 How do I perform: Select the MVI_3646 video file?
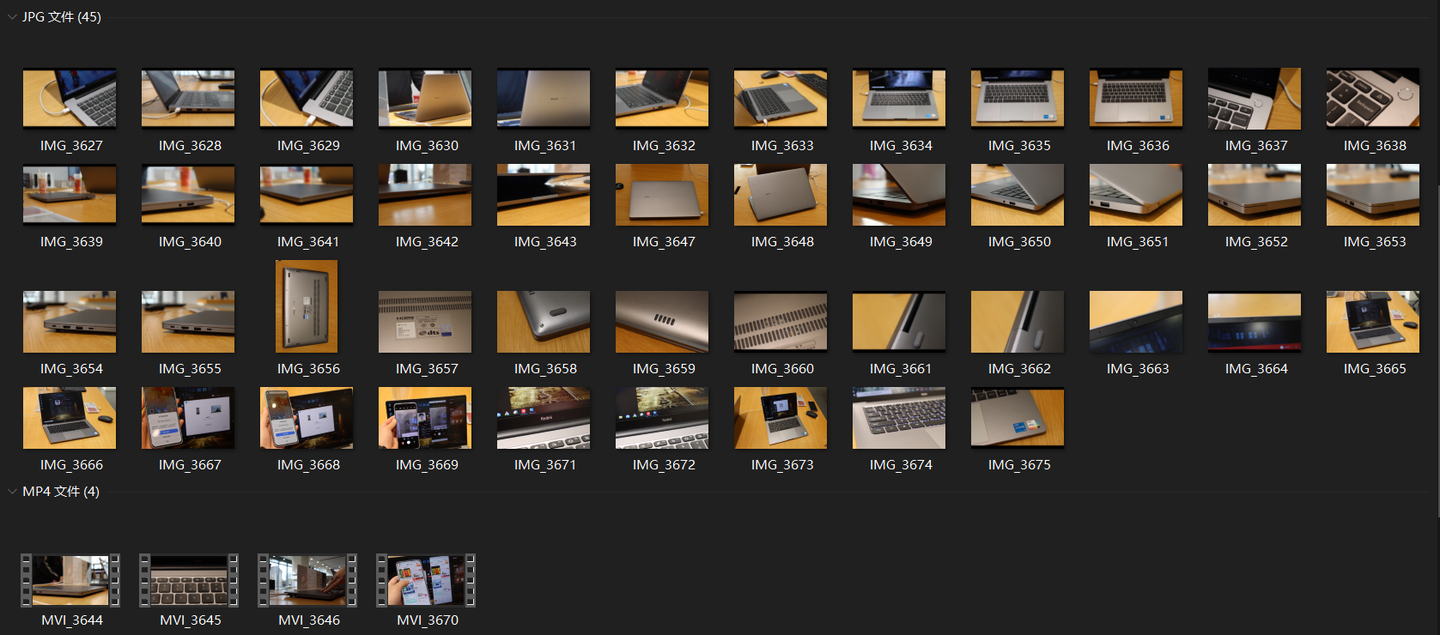click(307, 580)
